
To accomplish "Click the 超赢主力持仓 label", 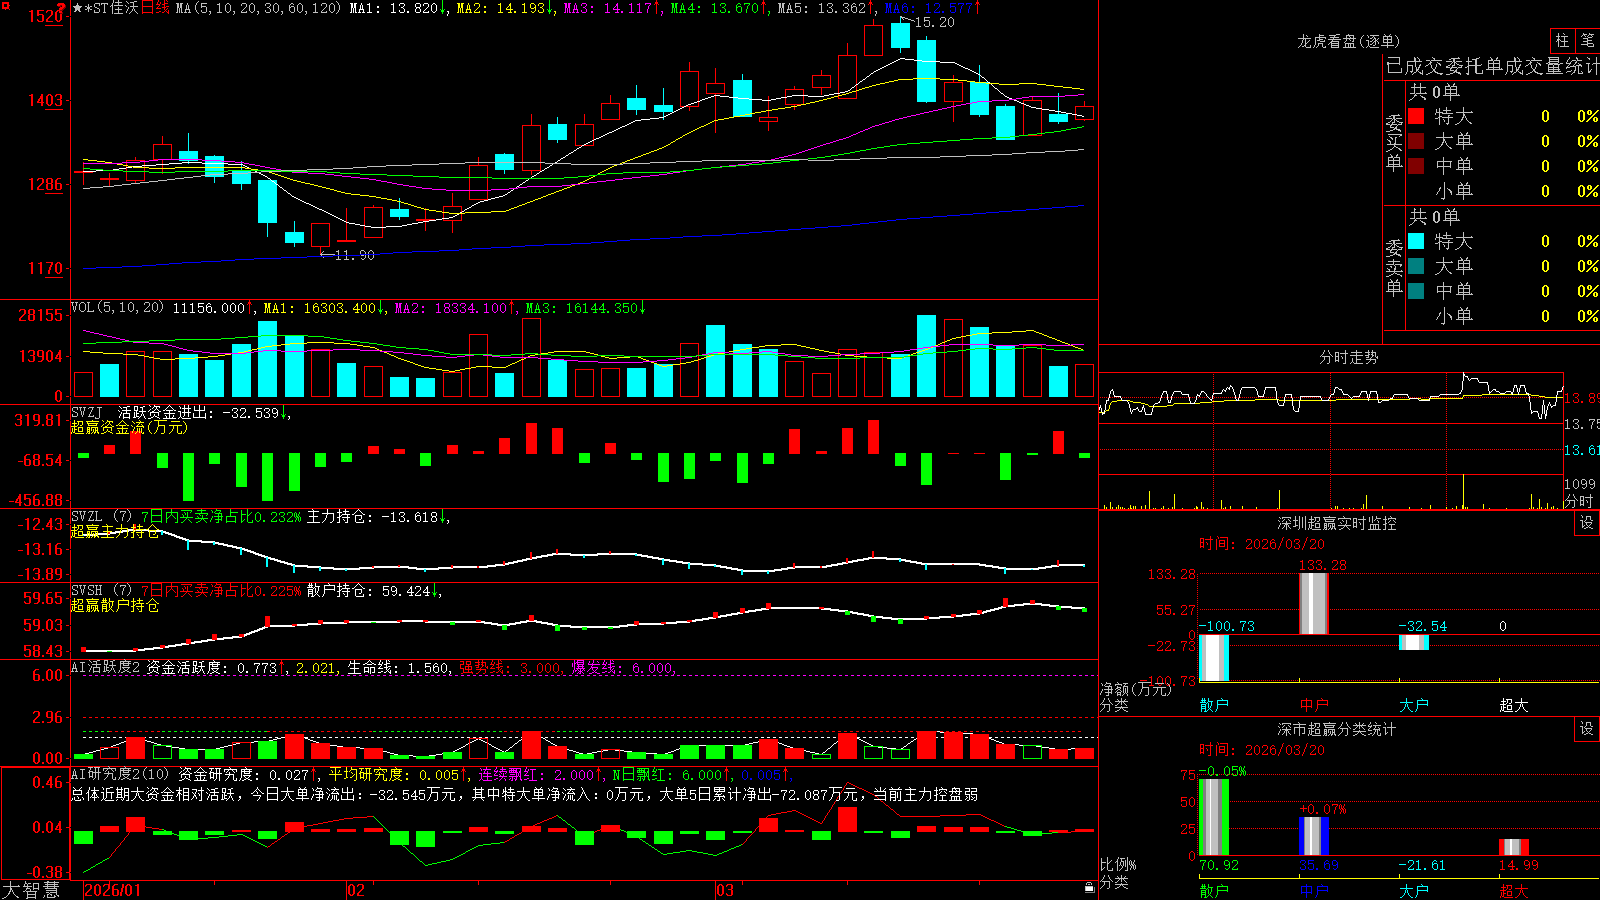I will [115, 531].
